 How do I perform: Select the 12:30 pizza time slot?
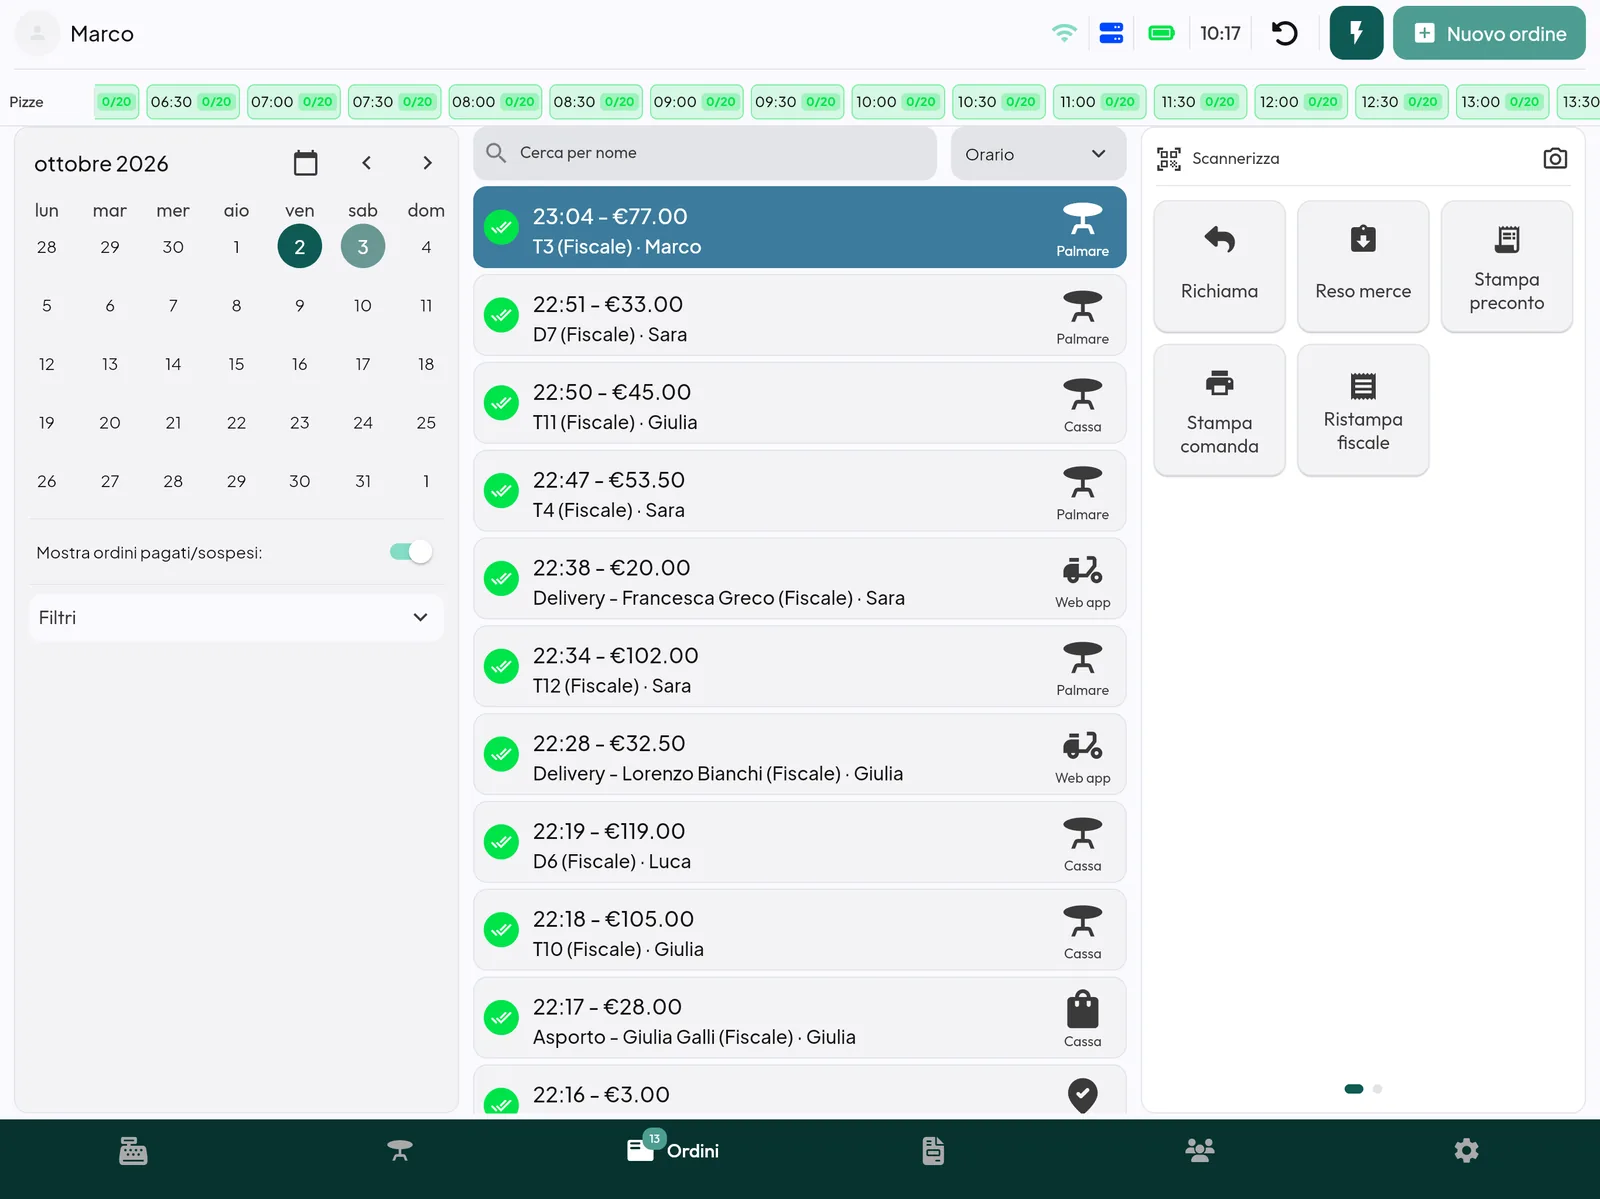[1401, 102]
